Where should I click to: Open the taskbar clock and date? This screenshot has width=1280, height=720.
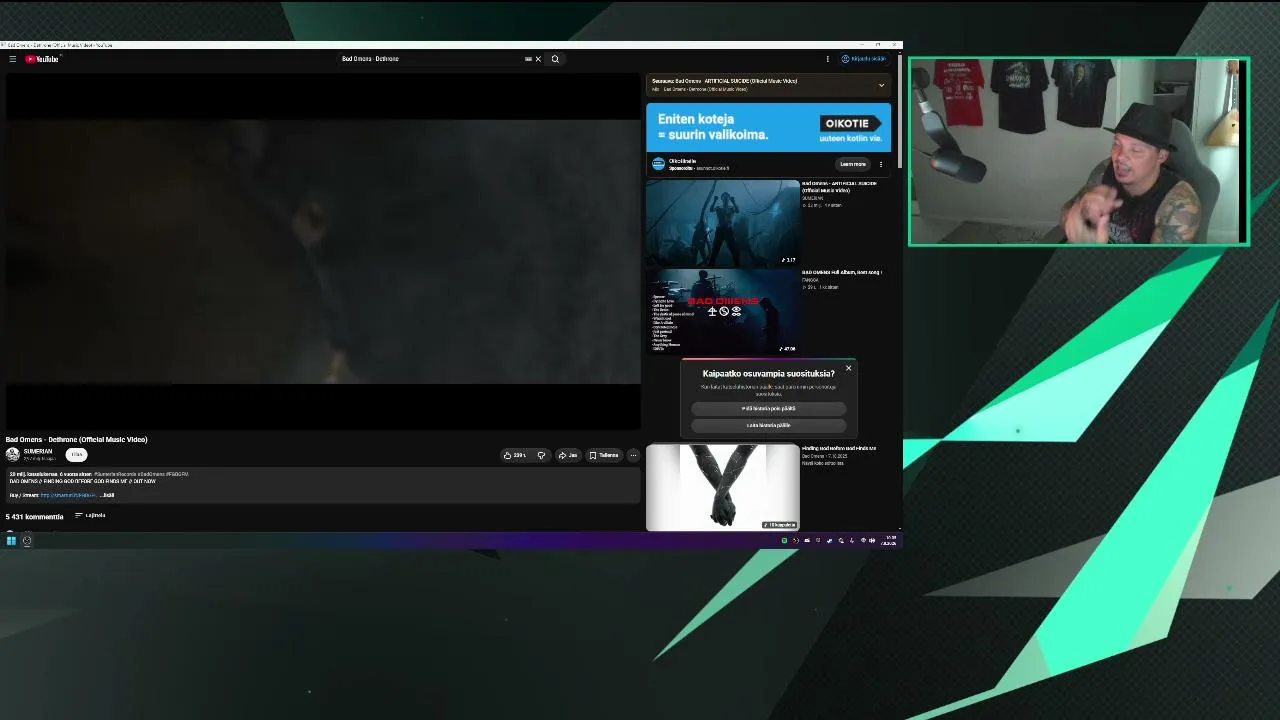[889, 541]
